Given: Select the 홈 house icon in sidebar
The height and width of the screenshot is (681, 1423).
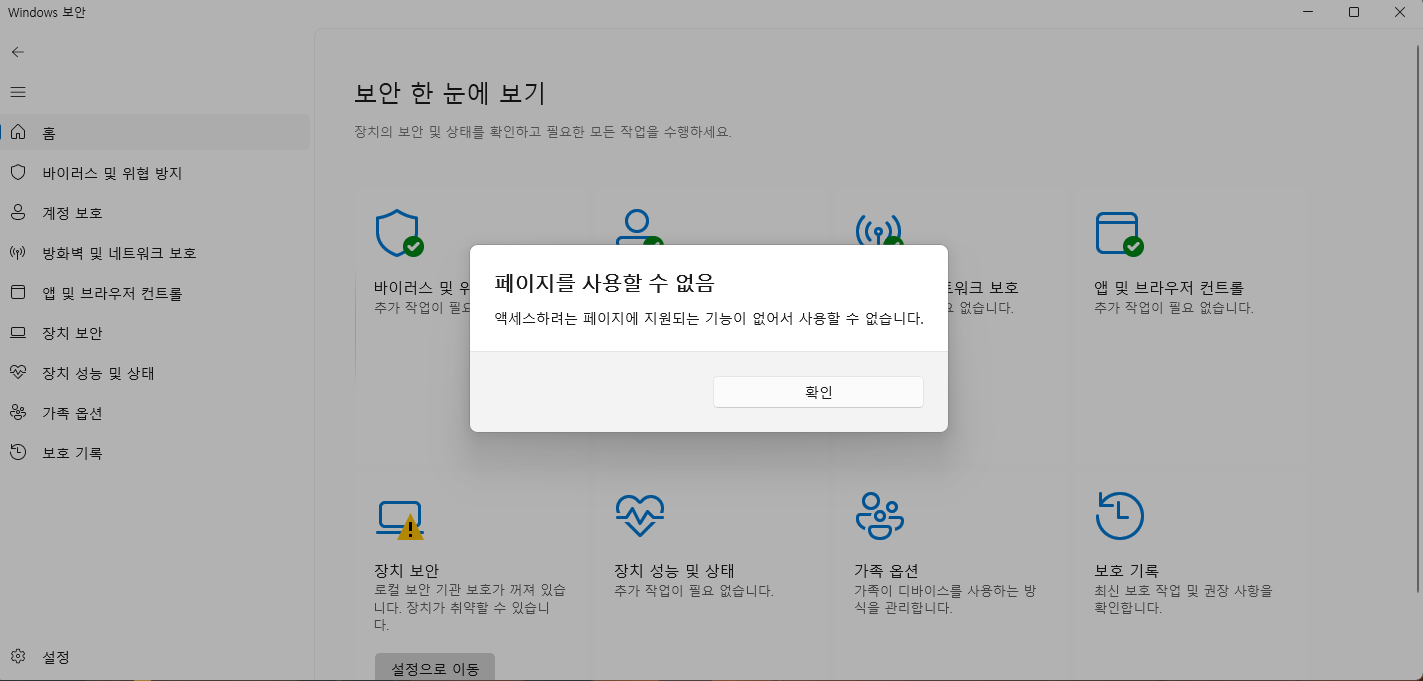Looking at the screenshot, I should pos(17,132).
